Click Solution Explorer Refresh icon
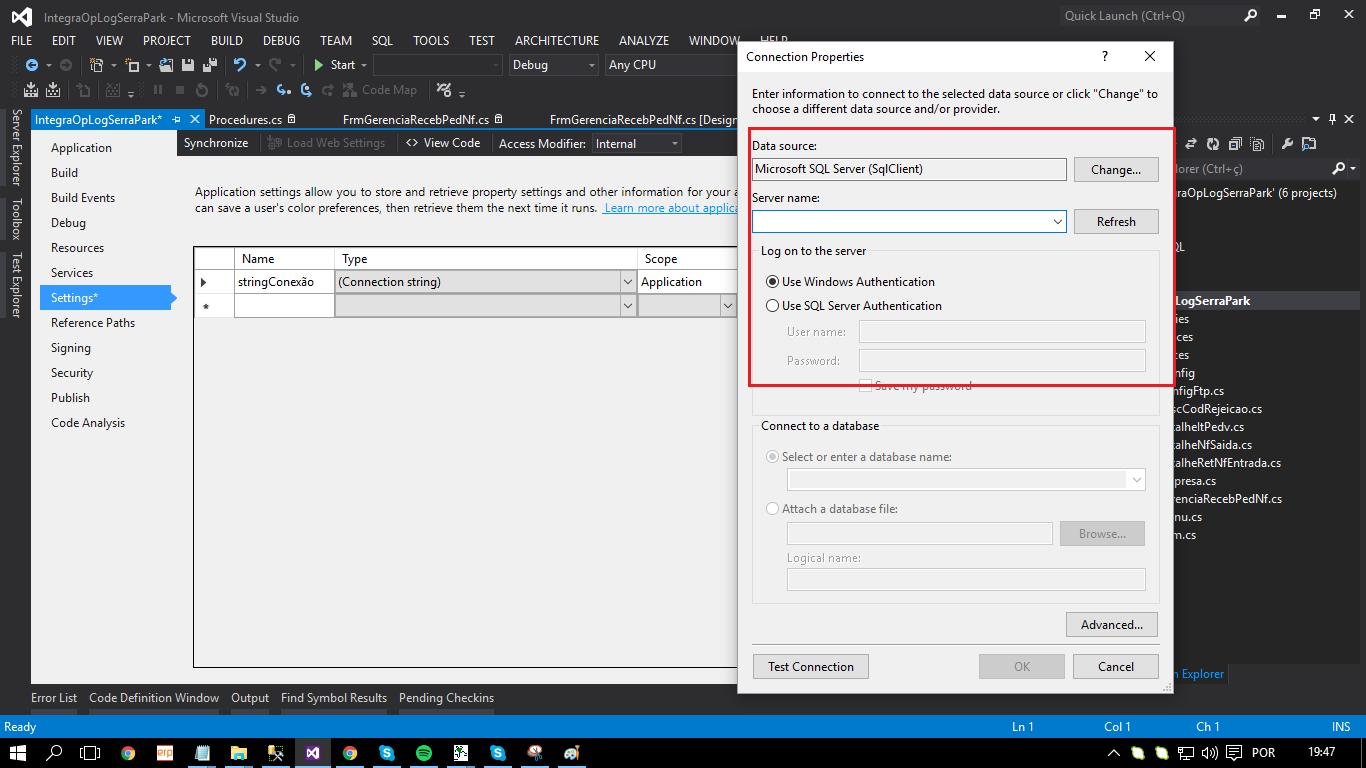Viewport: 1366px width, 768px height. 1213,144
